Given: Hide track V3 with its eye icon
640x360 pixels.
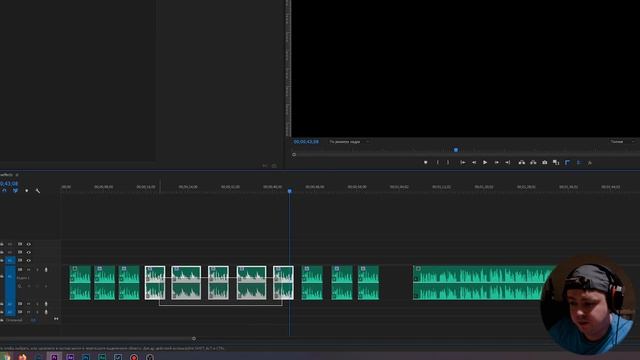Looking at the screenshot, I should tap(29, 244).
